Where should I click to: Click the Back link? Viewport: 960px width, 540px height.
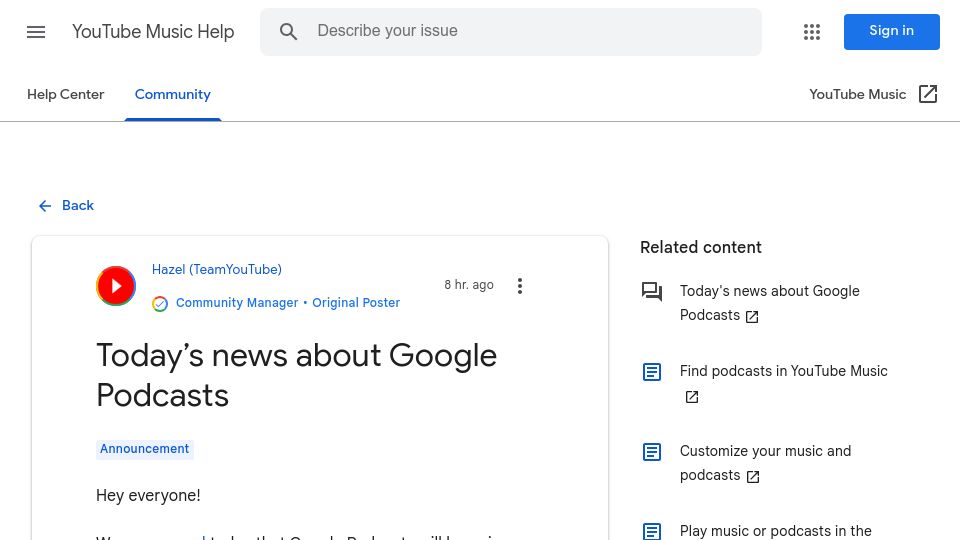(78, 206)
